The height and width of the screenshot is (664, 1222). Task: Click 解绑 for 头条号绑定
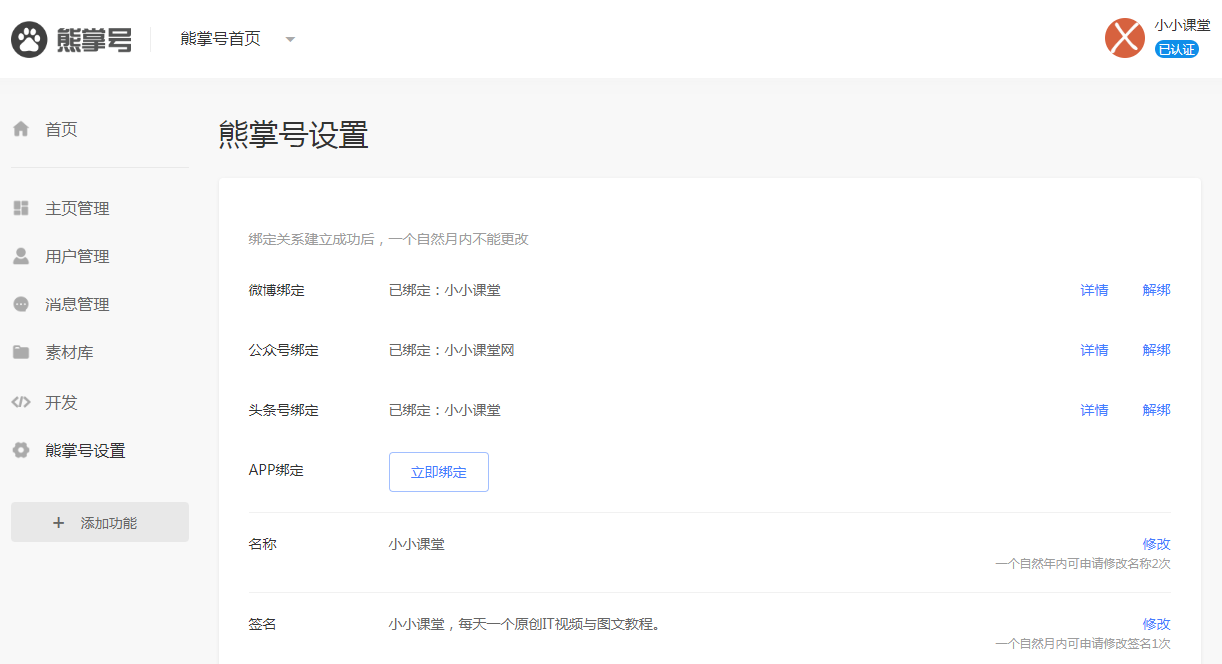pos(1157,410)
